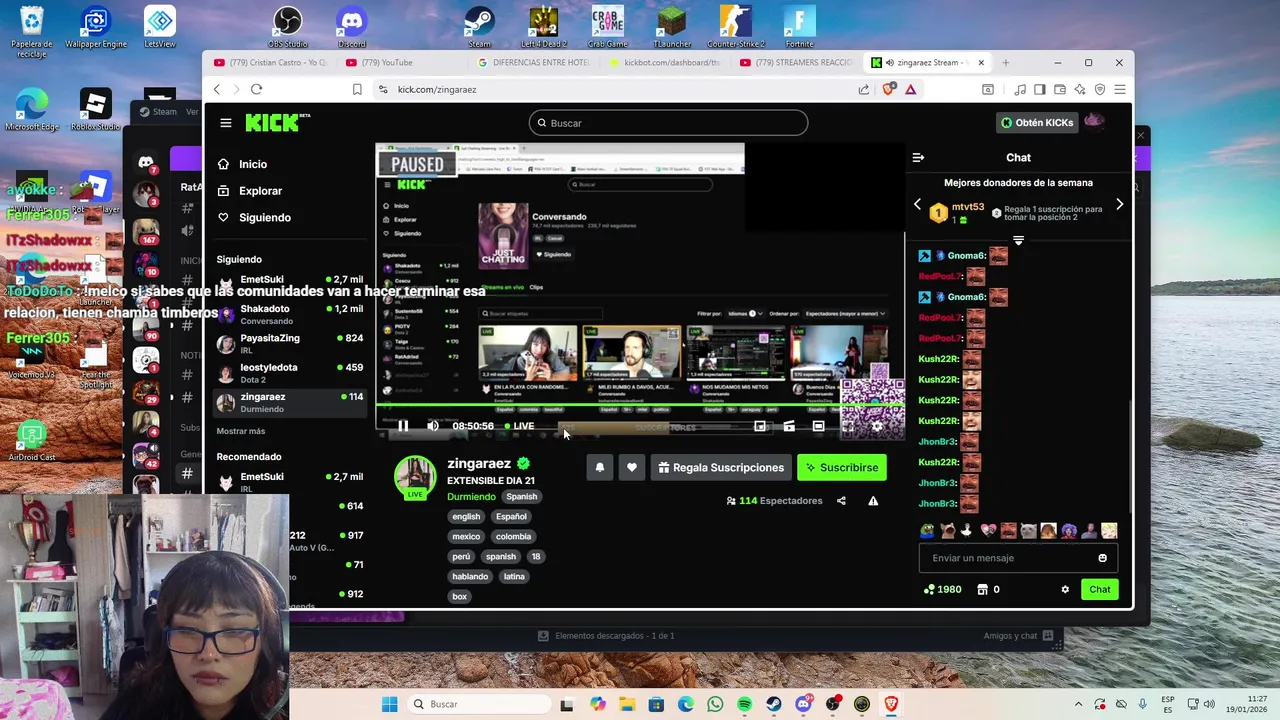Click the green Chat send button
The image size is (1280, 720).
1099,590
